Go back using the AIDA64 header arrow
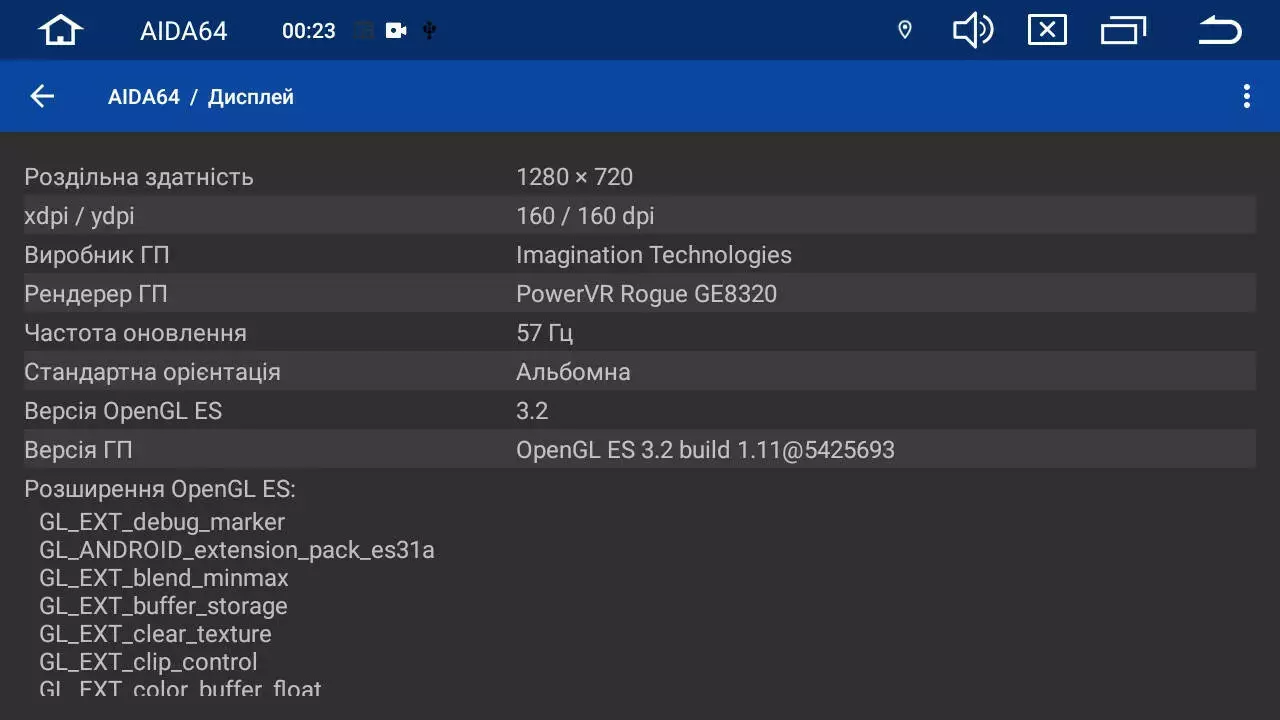This screenshot has height=720, width=1280. tap(42, 96)
